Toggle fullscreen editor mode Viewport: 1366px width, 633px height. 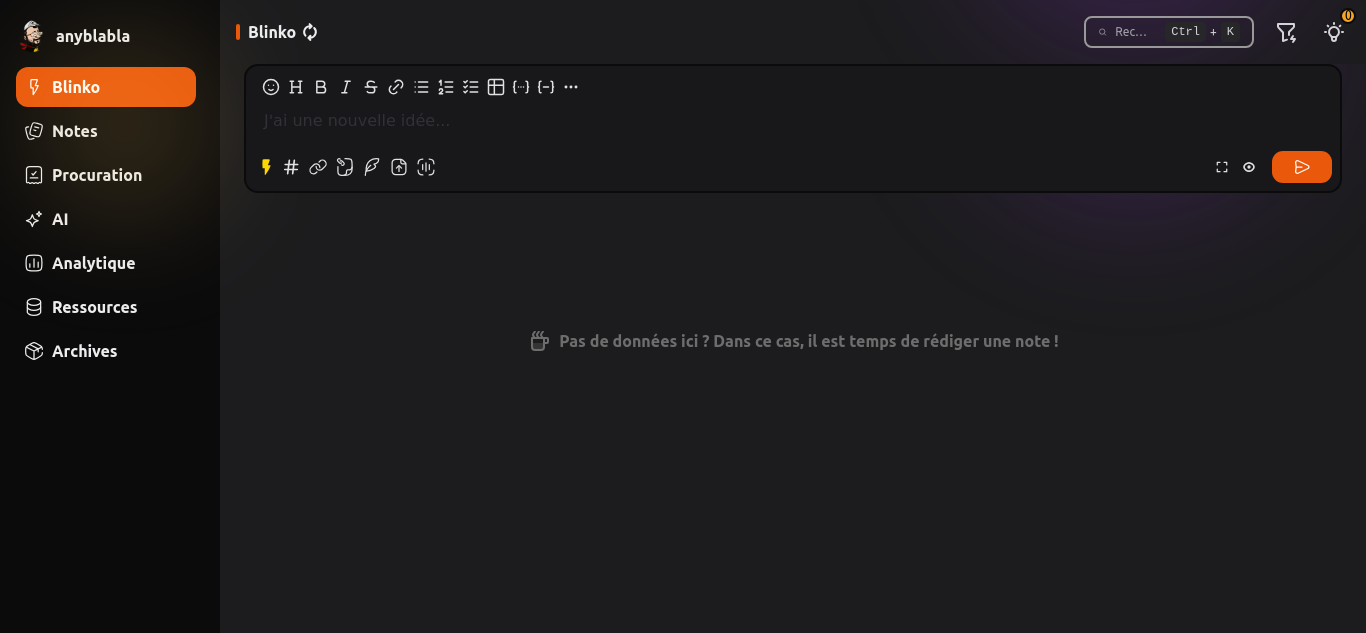(1222, 167)
